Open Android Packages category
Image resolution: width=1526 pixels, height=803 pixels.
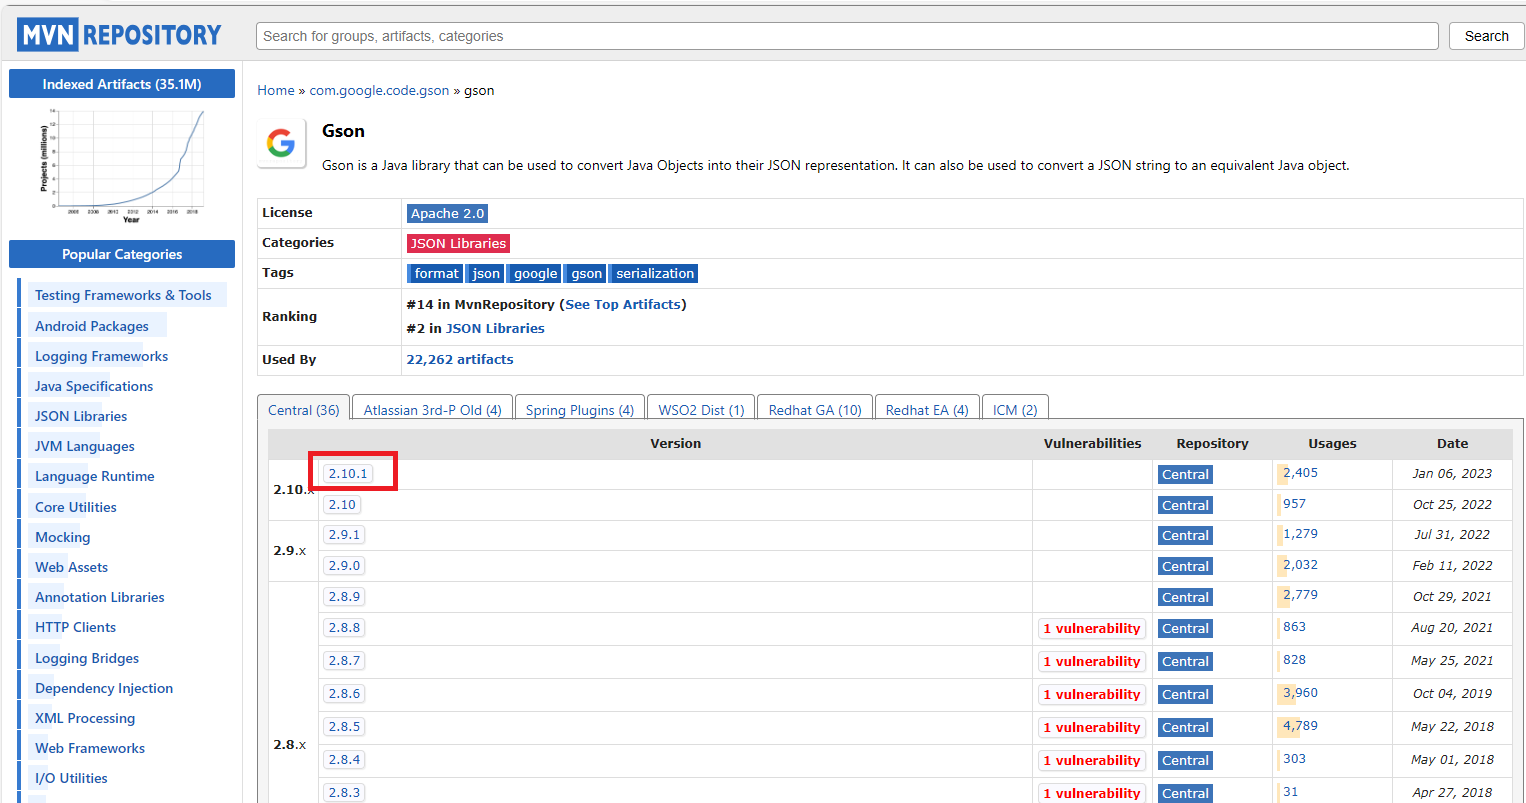pyautogui.click(x=92, y=326)
